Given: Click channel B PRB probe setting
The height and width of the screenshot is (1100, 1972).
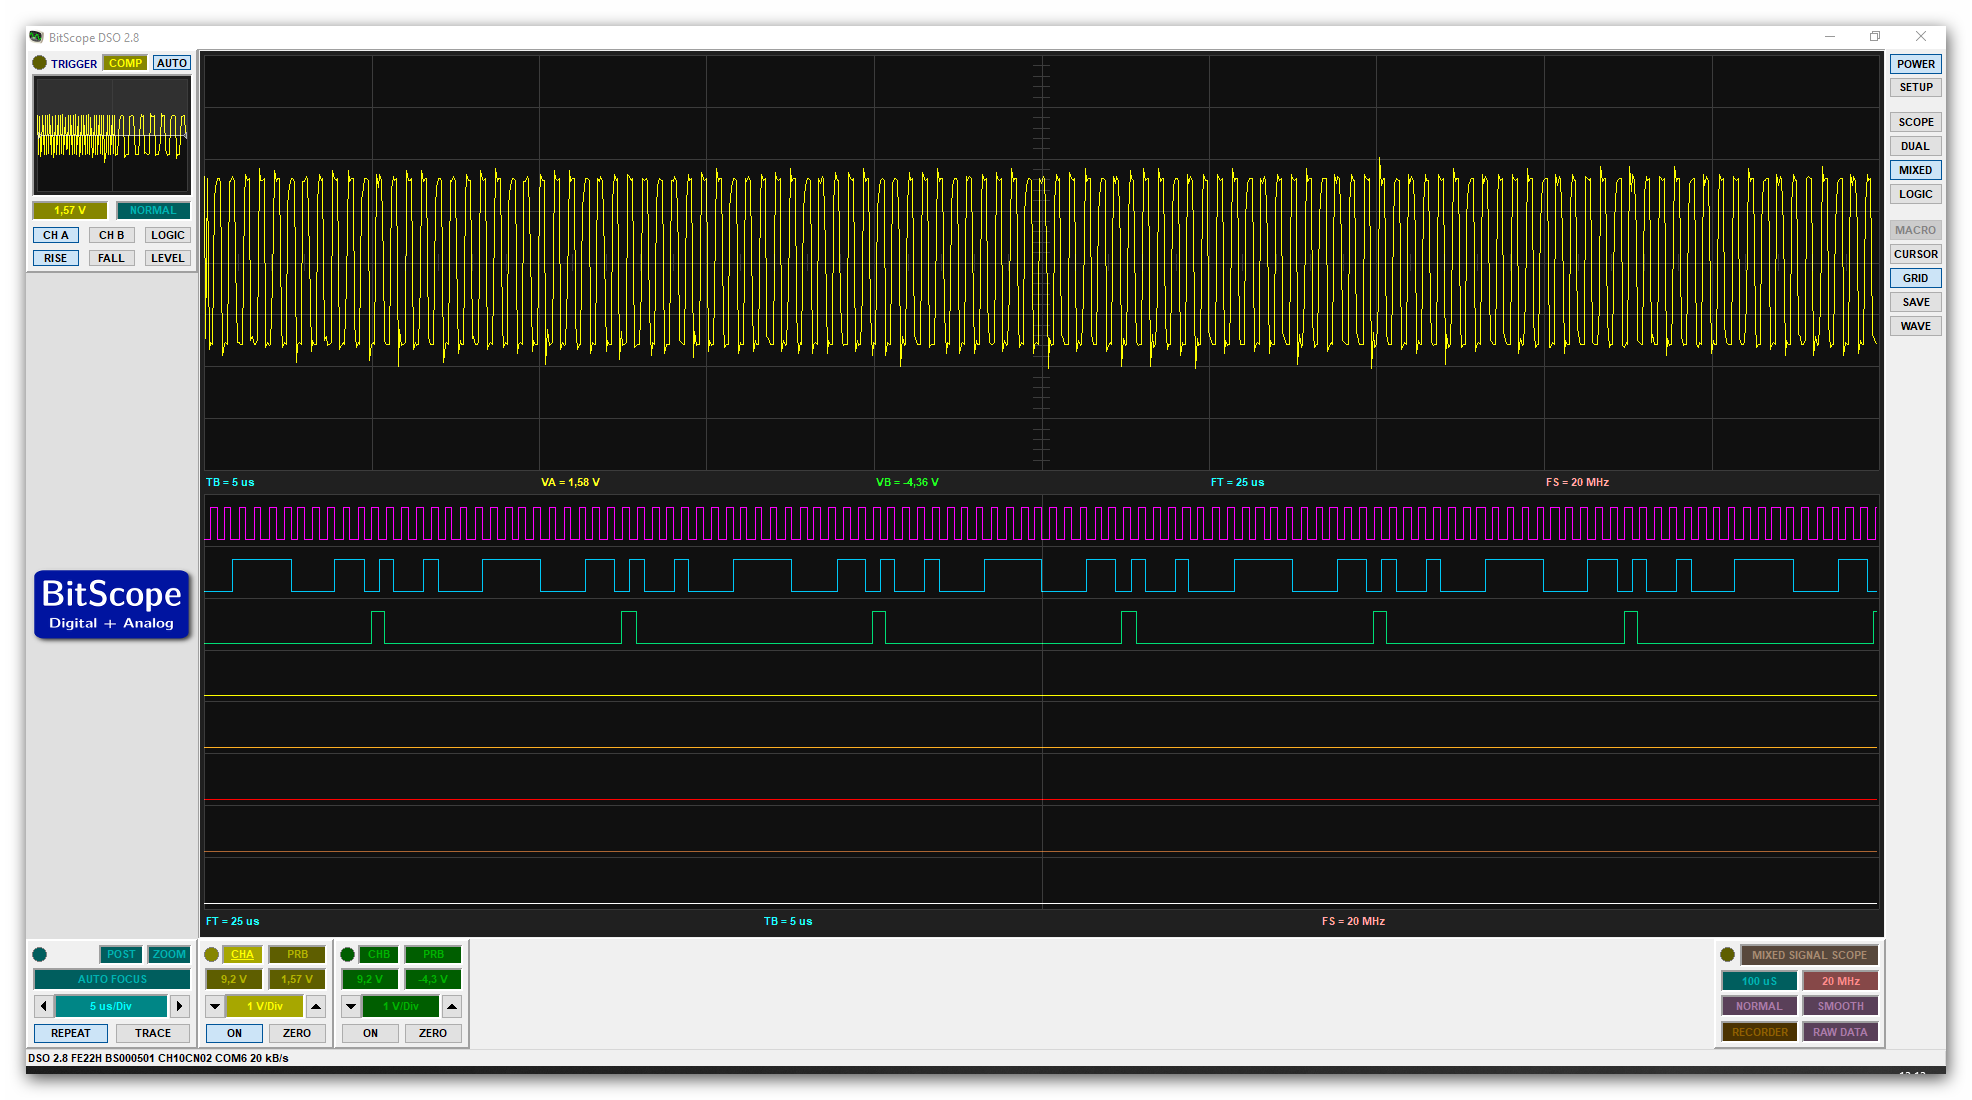Looking at the screenshot, I should [433, 954].
